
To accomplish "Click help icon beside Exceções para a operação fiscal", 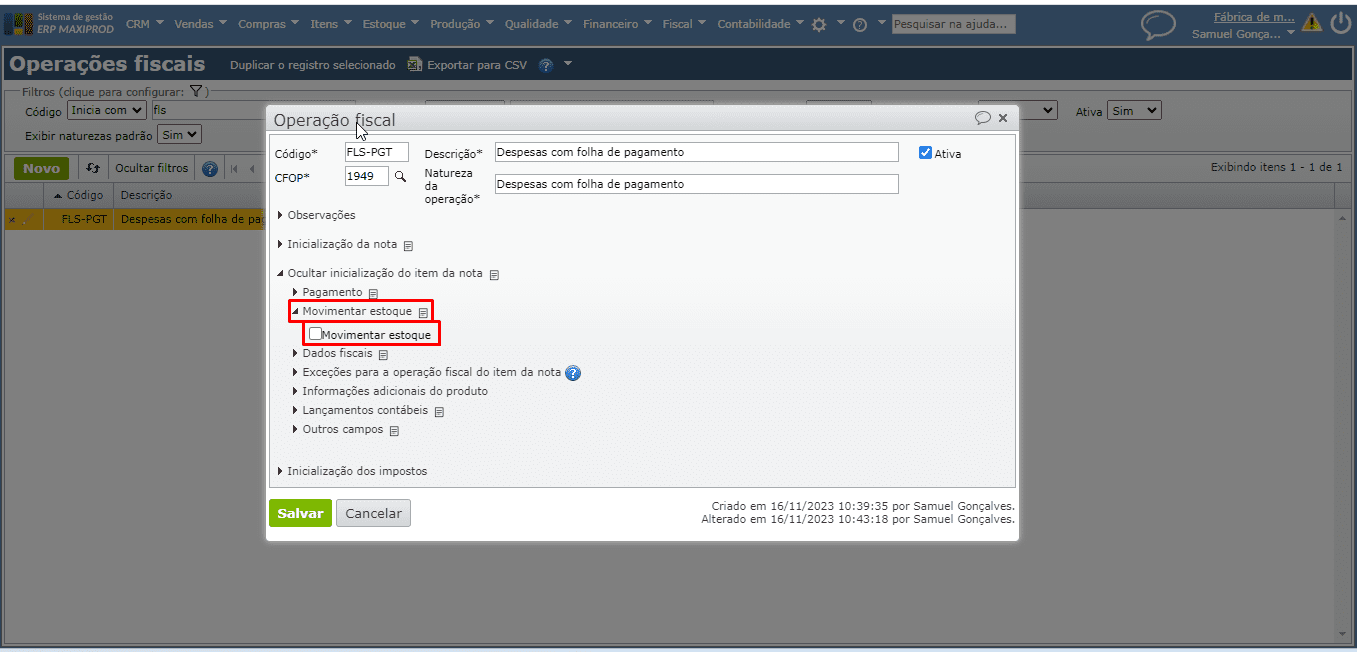I will [573, 373].
